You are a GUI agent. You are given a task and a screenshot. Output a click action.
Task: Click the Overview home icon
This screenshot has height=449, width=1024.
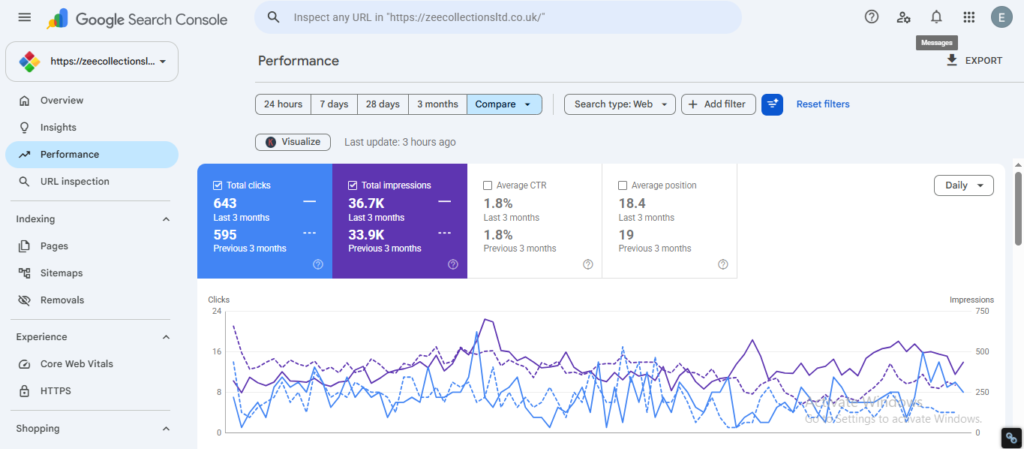coord(24,101)
